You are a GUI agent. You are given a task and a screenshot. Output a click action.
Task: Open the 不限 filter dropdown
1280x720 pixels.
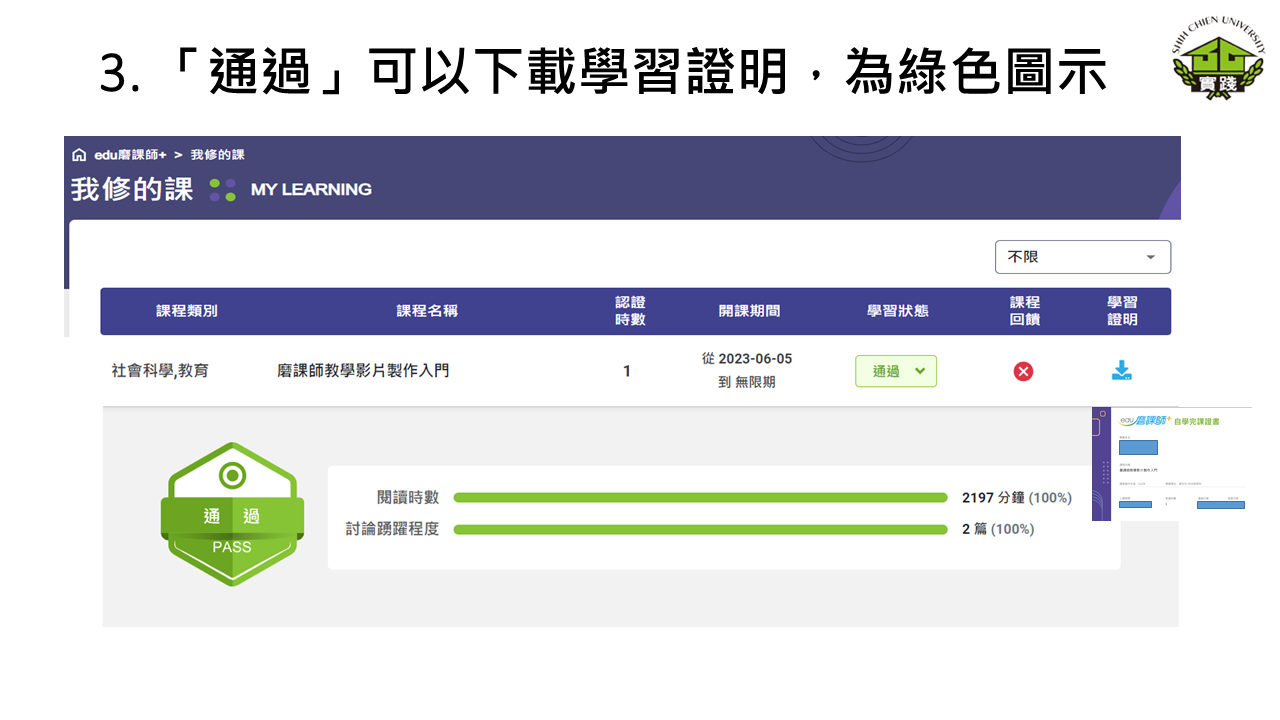coord(1083,257)
